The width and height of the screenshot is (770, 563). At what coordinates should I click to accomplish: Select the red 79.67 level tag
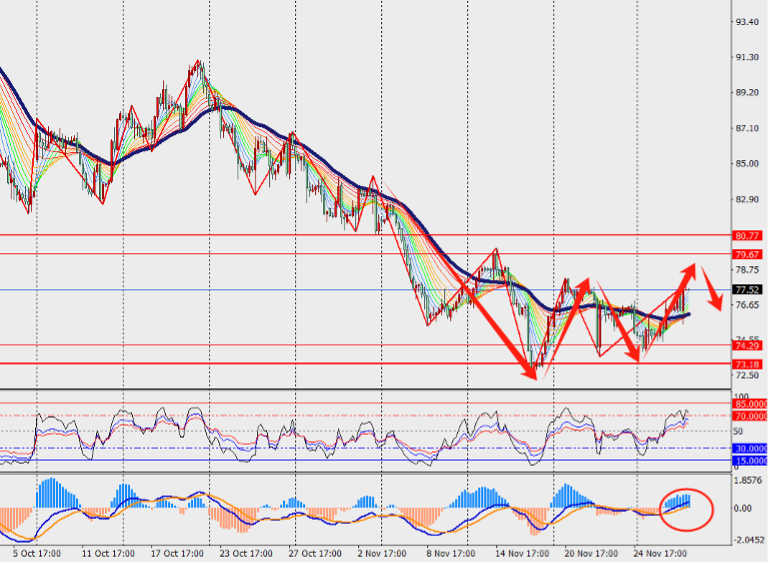coord(747,254)
